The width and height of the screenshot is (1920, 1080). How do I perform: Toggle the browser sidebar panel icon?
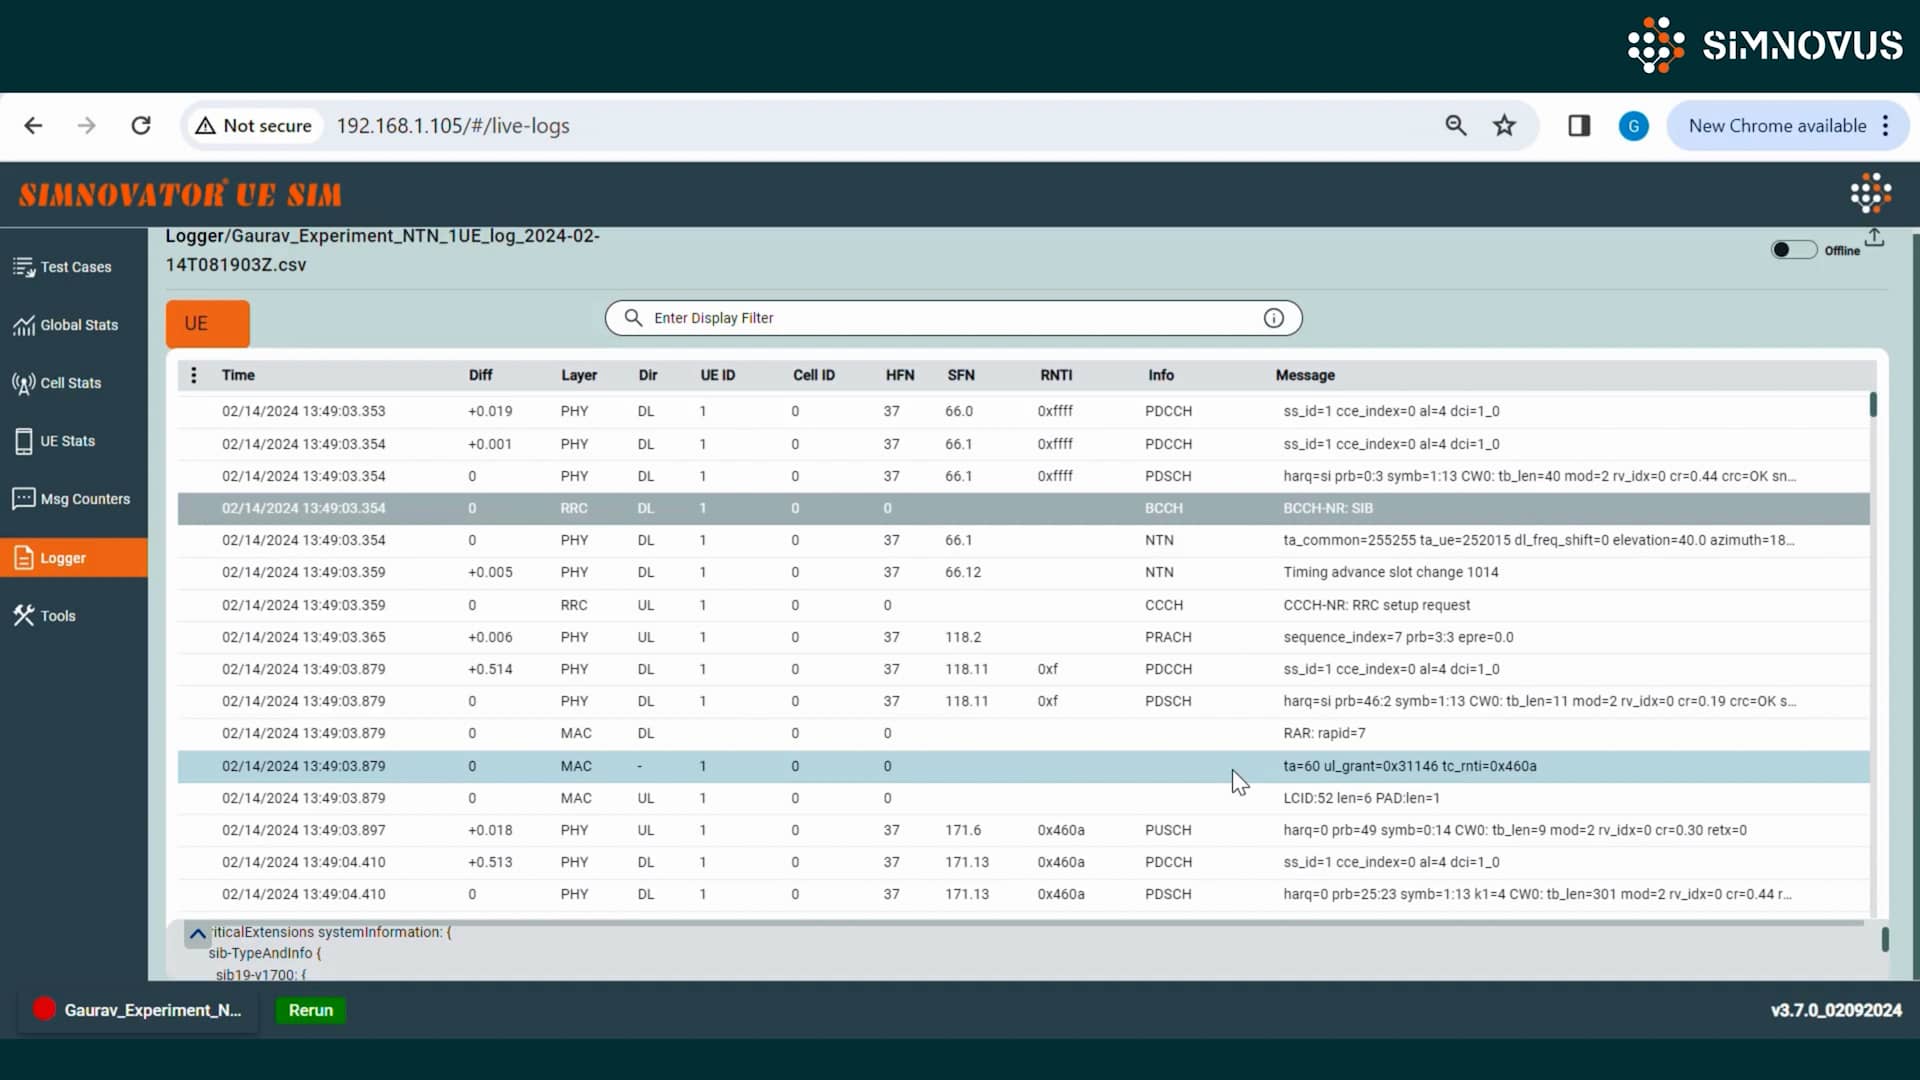point(1578,125)
